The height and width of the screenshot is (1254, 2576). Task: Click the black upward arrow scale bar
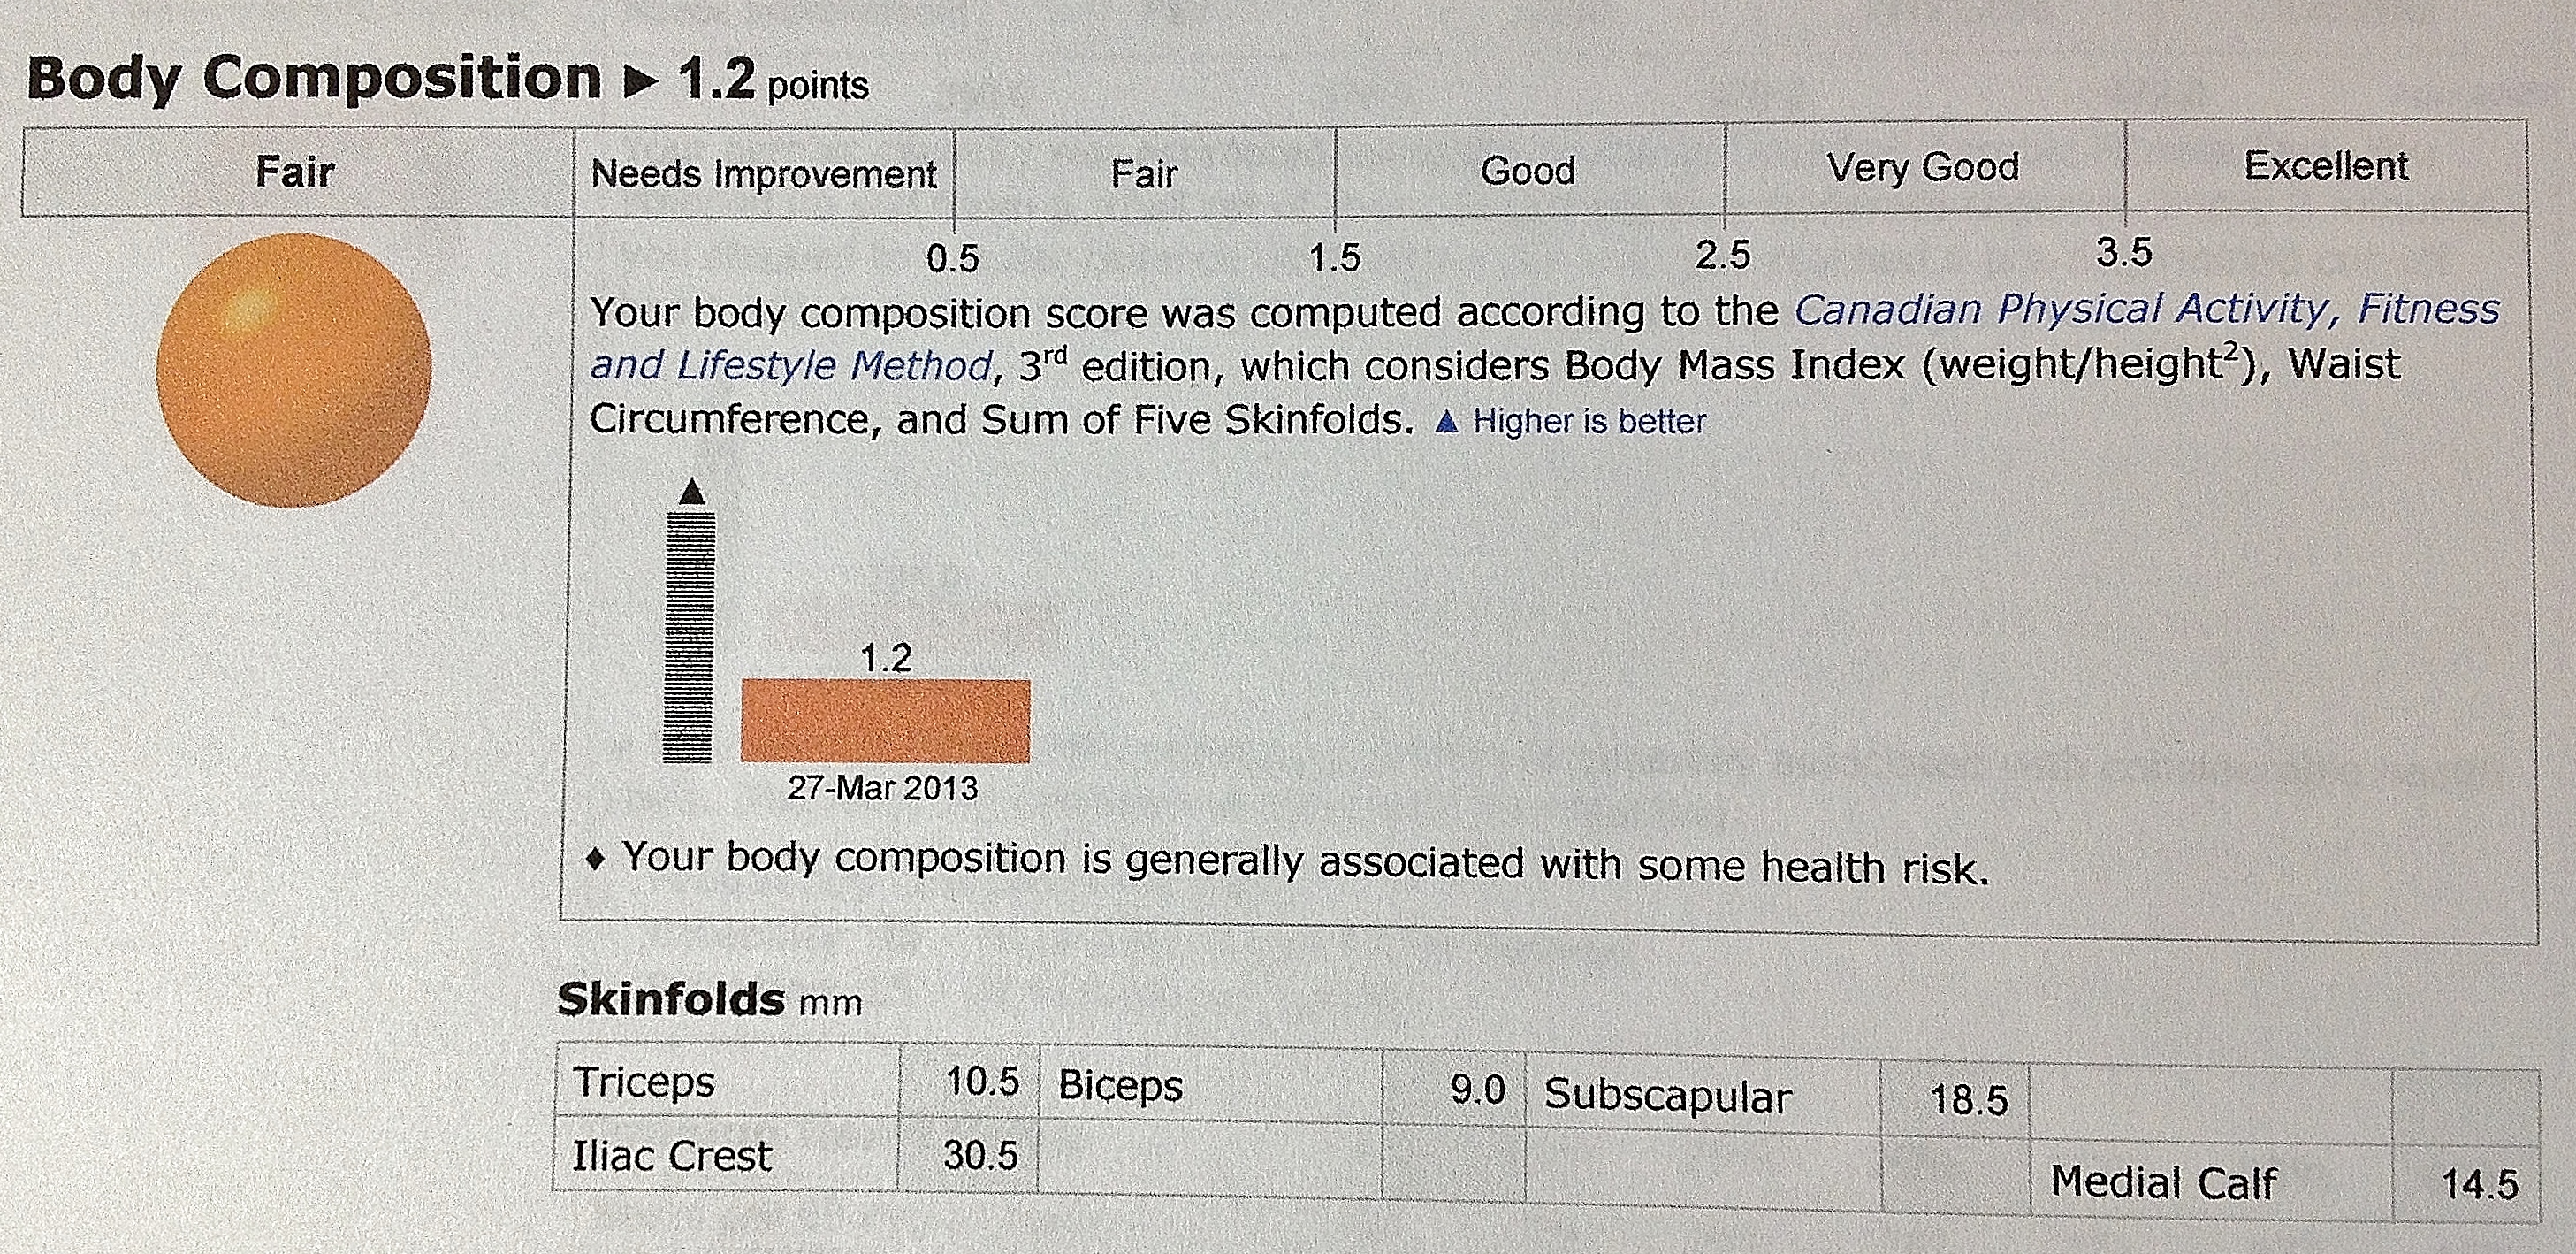click(690, 620)
